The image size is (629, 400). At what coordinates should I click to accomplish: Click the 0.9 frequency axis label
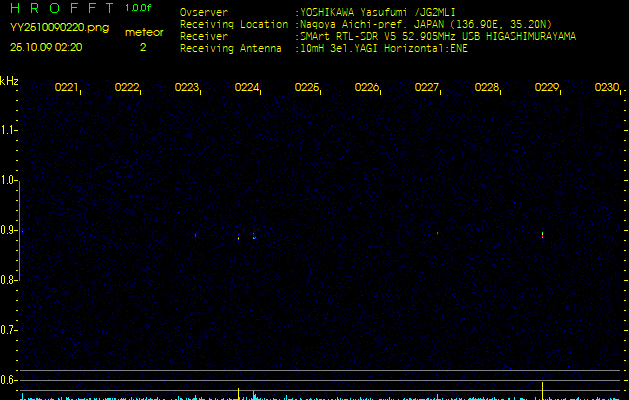[8, 230]
